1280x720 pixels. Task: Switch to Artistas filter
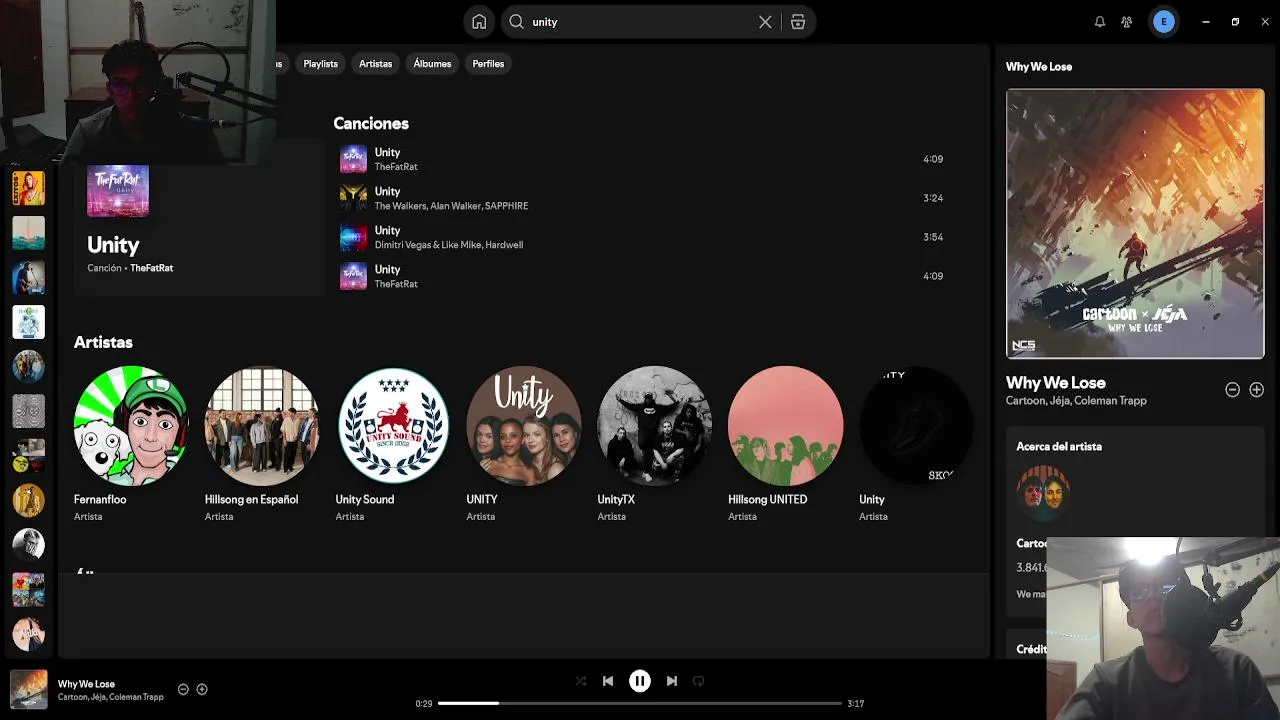pyautogui.click(x=376, y=64)
